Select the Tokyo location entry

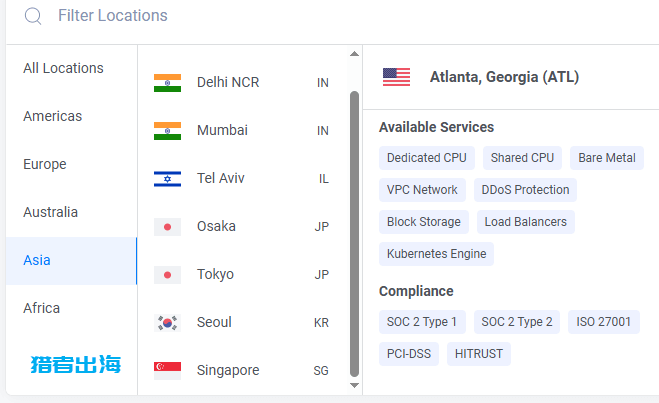[x=243, y=274]
